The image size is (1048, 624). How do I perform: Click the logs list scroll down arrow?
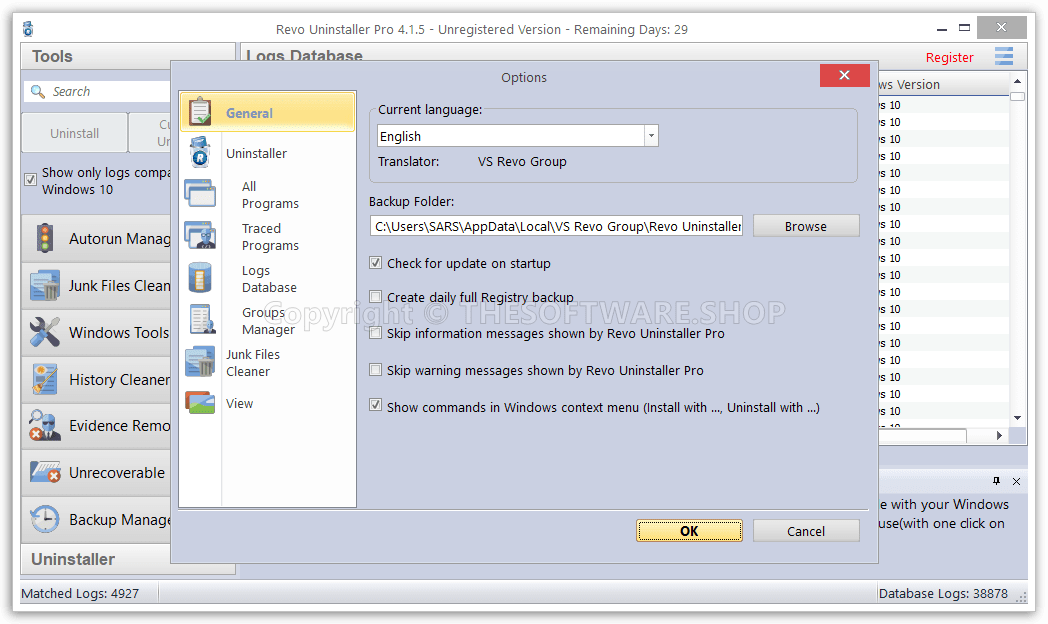[1017, 418]
